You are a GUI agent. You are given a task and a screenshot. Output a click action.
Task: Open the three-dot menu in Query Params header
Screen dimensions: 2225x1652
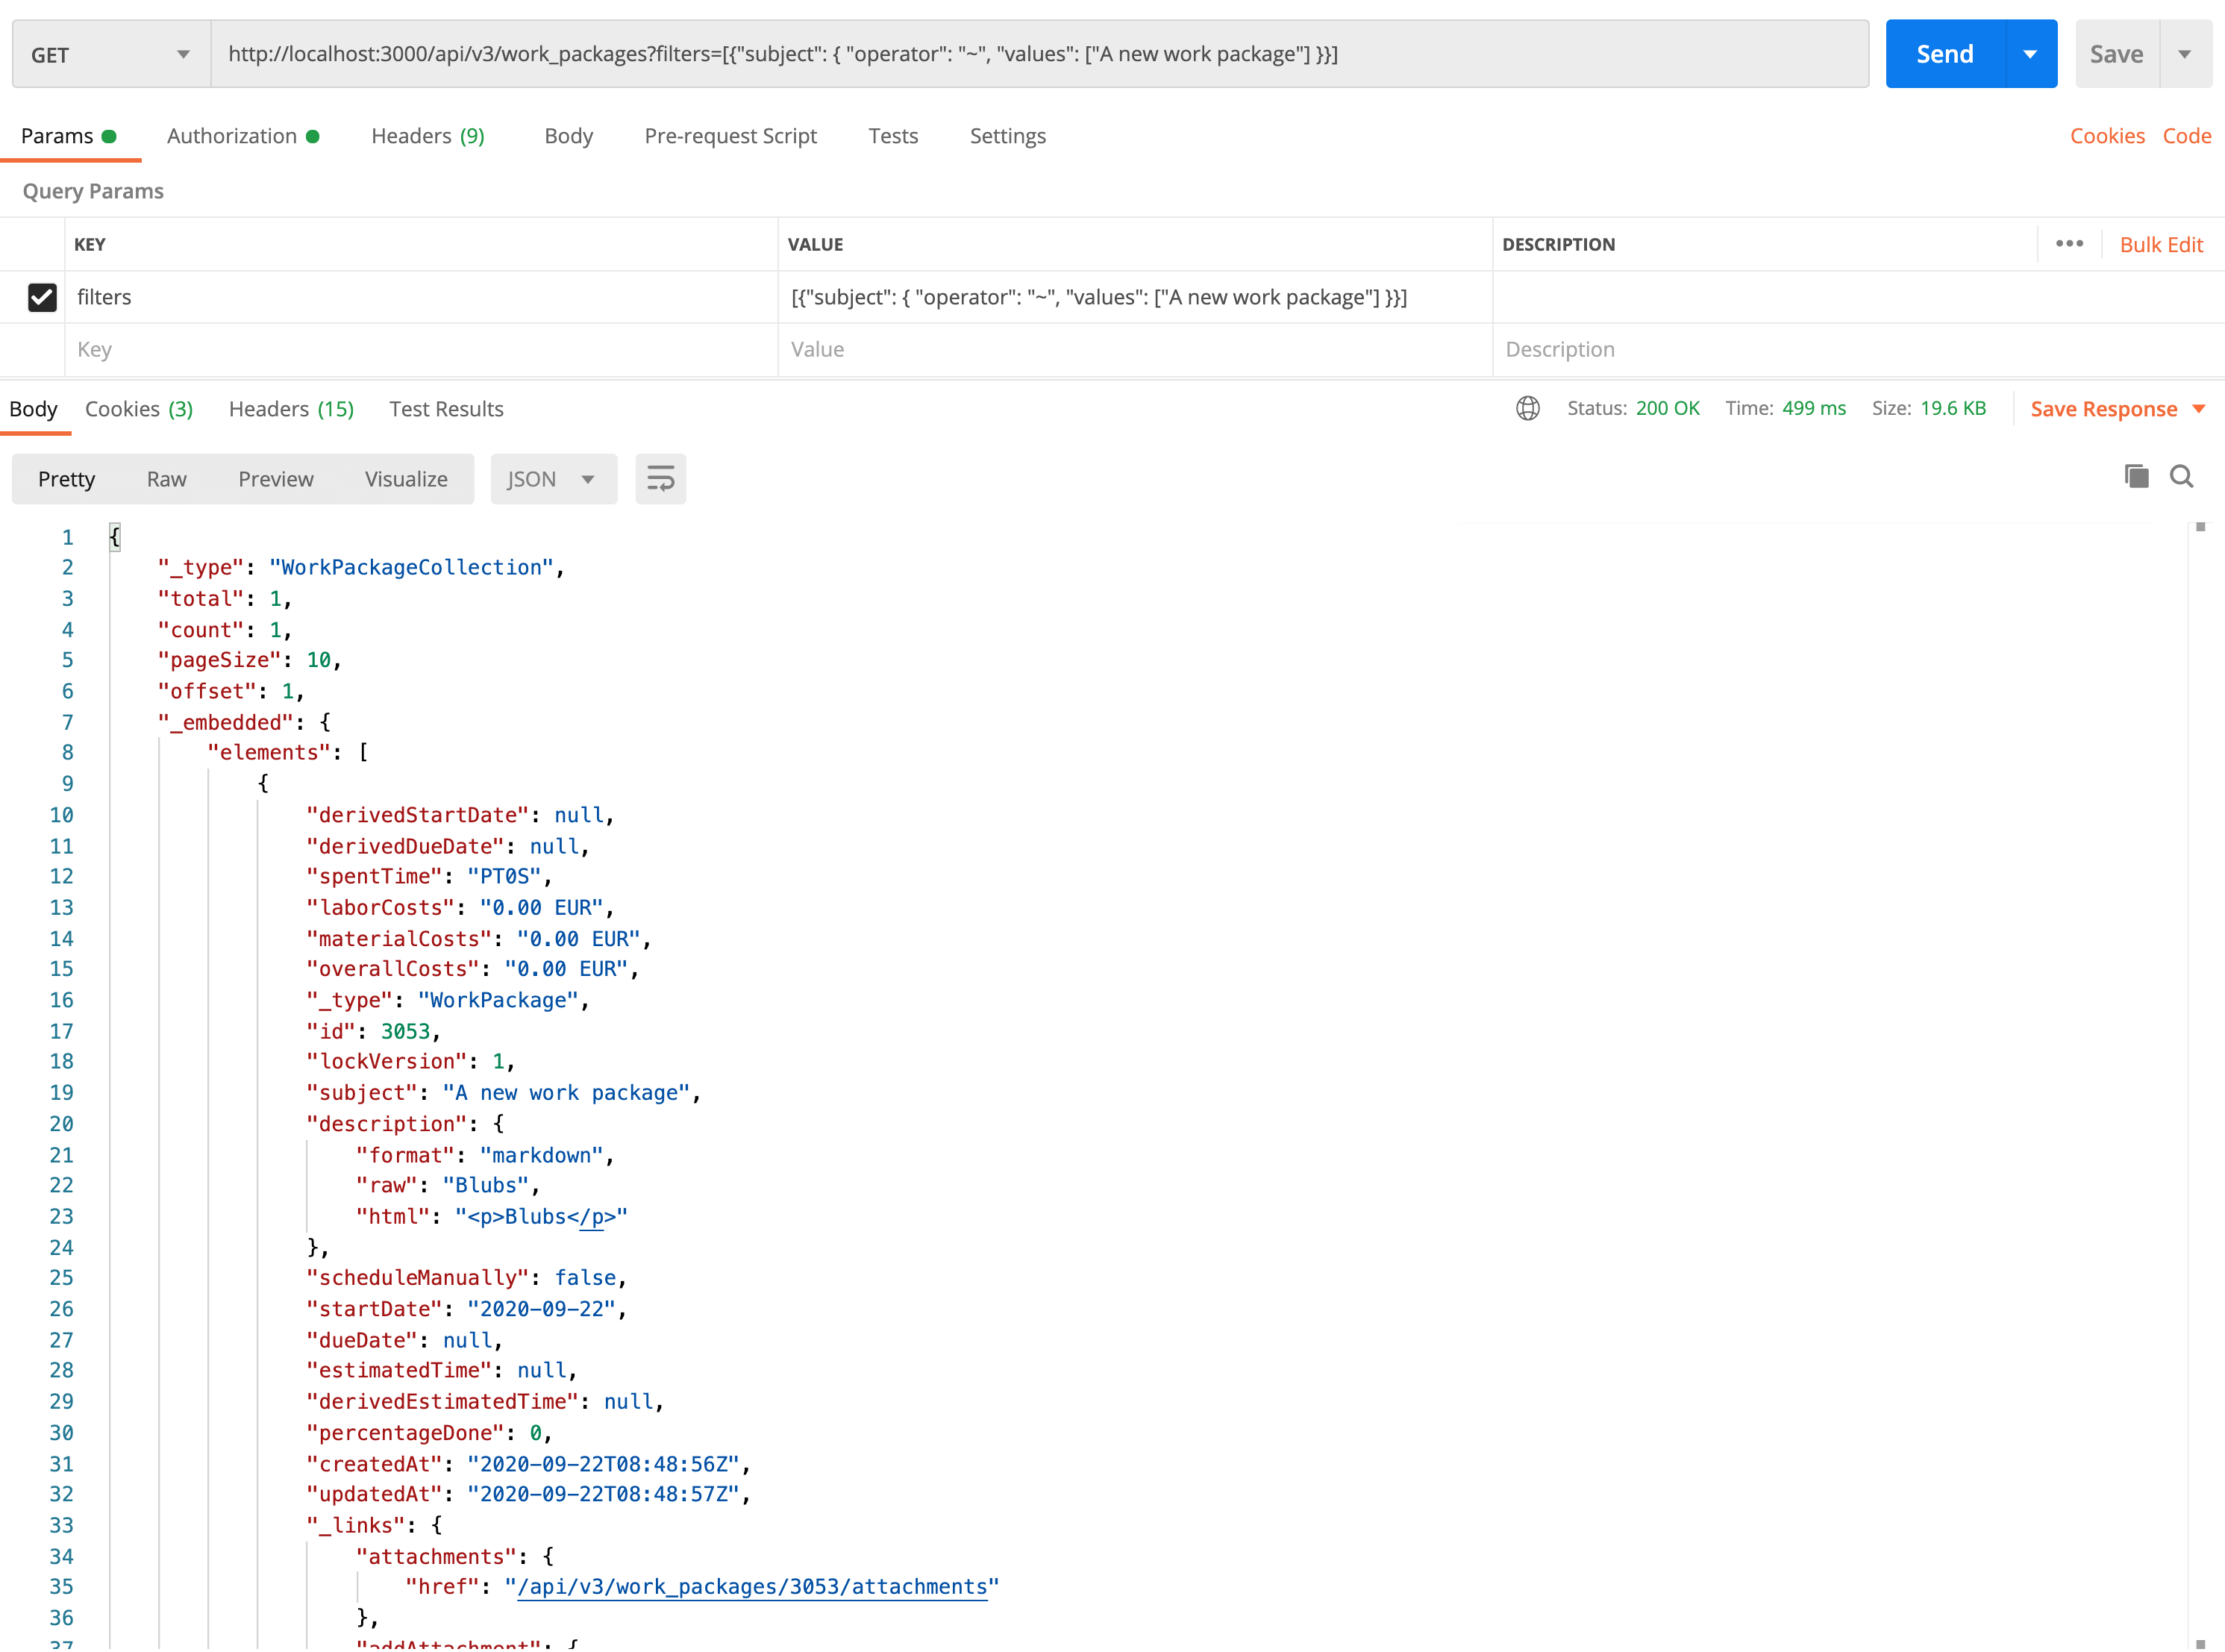coord(2069,243)
